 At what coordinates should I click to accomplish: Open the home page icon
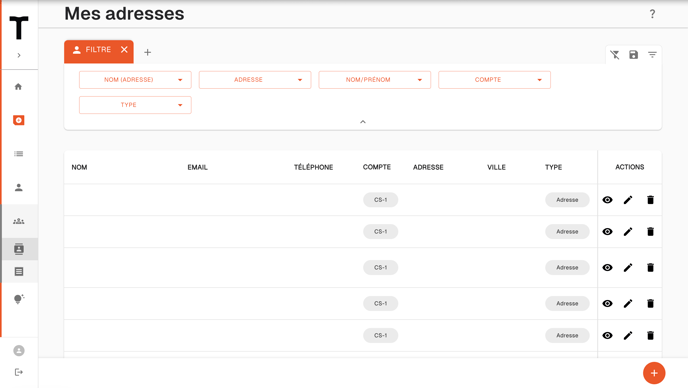coord(18,86)
